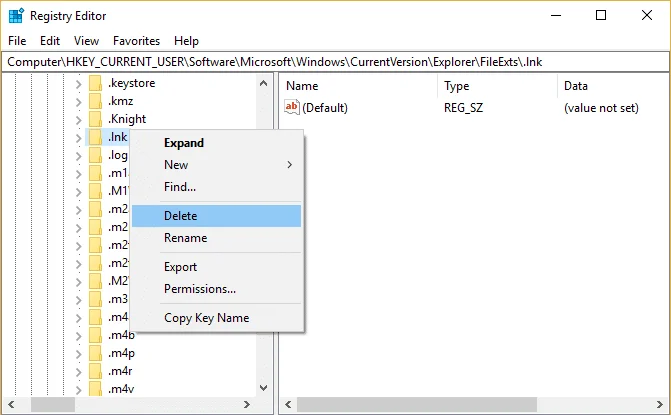
Task: Maximize the Registry Editor window
Action: pos(601,15)
